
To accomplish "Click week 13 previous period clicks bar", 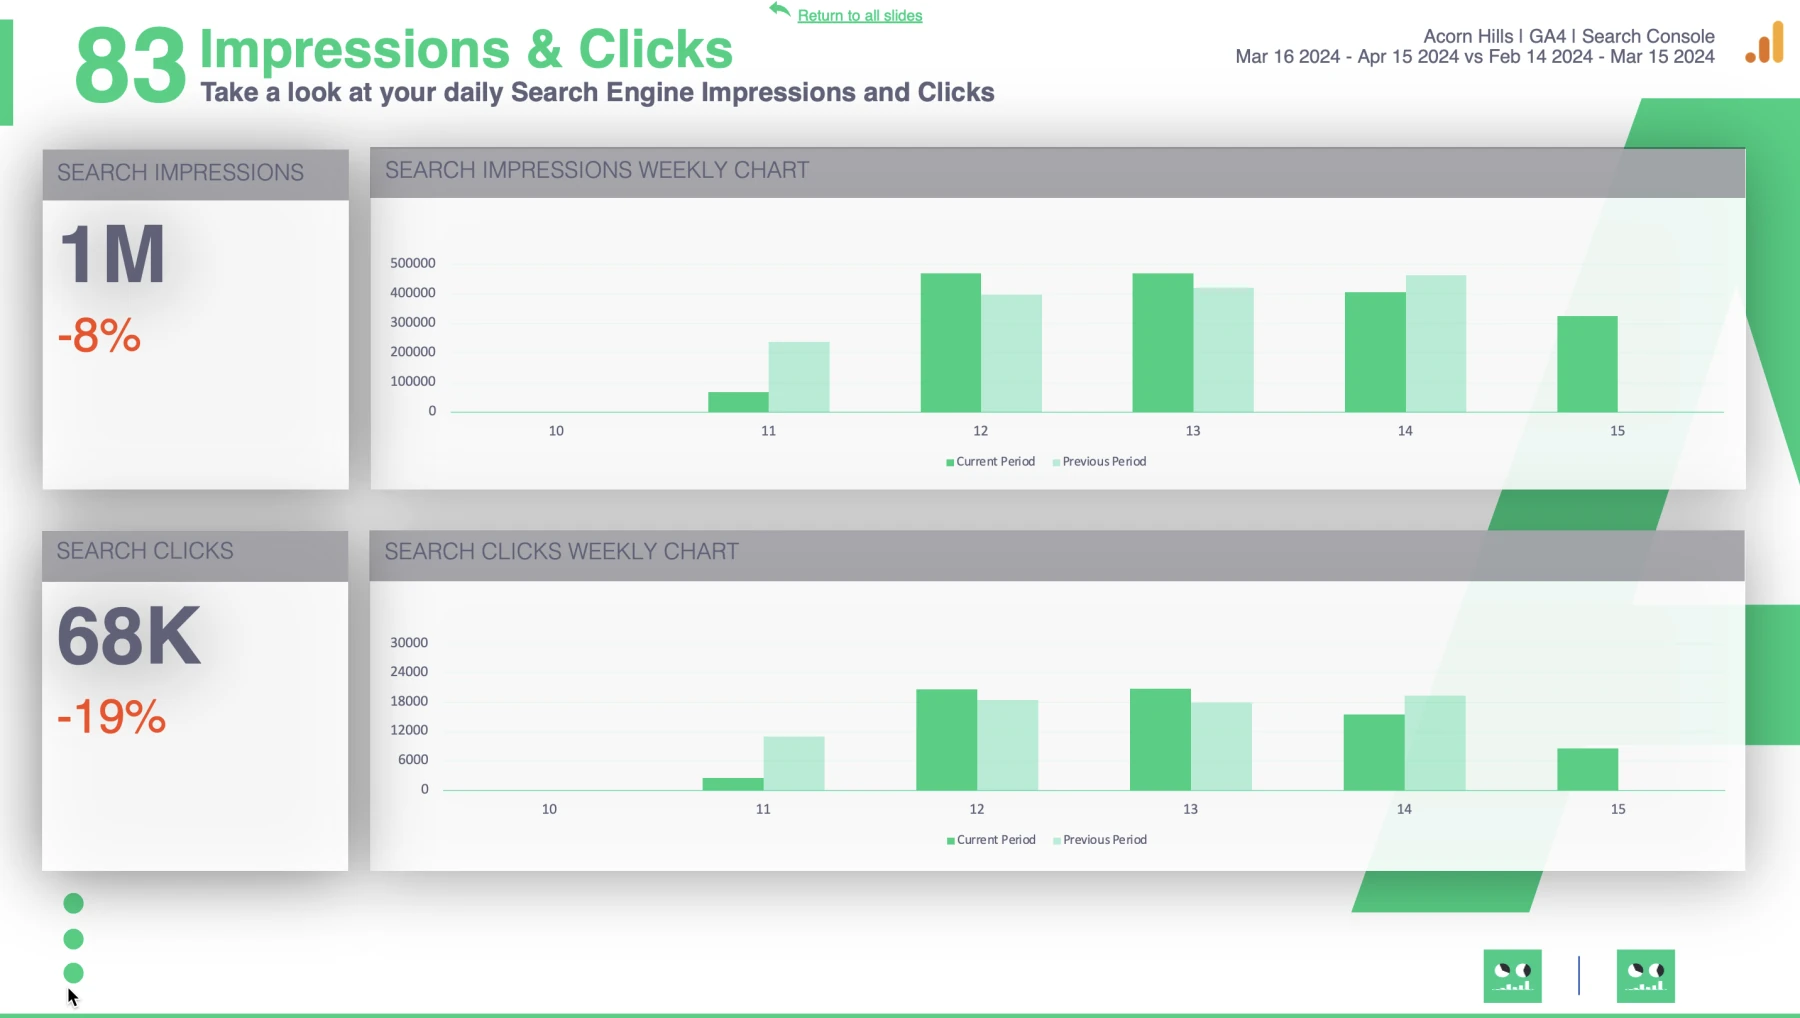I will point(1221,747).
